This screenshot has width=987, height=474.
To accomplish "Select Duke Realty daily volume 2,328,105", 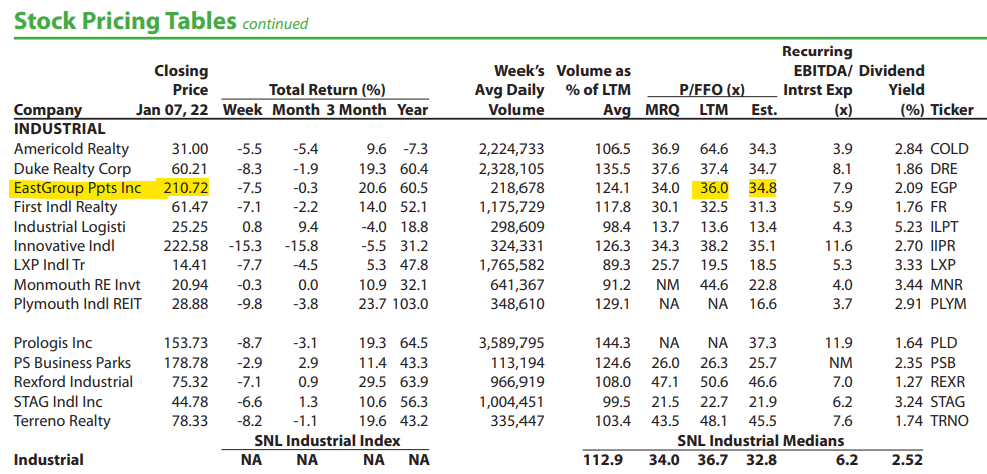I will [x=511, y=169].
